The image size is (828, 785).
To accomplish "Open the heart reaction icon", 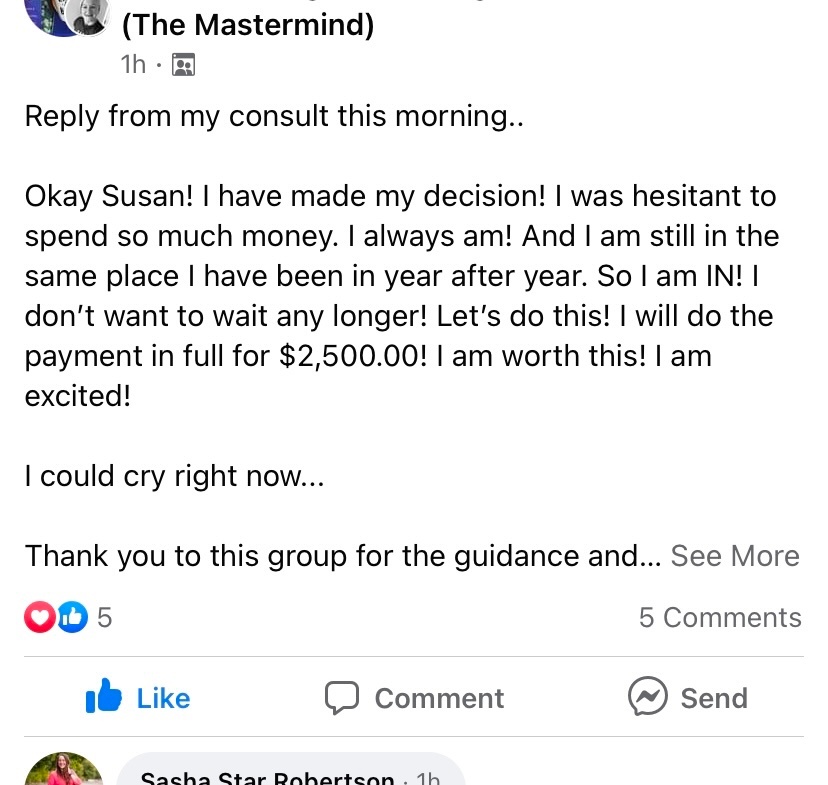I will point(40,617).
